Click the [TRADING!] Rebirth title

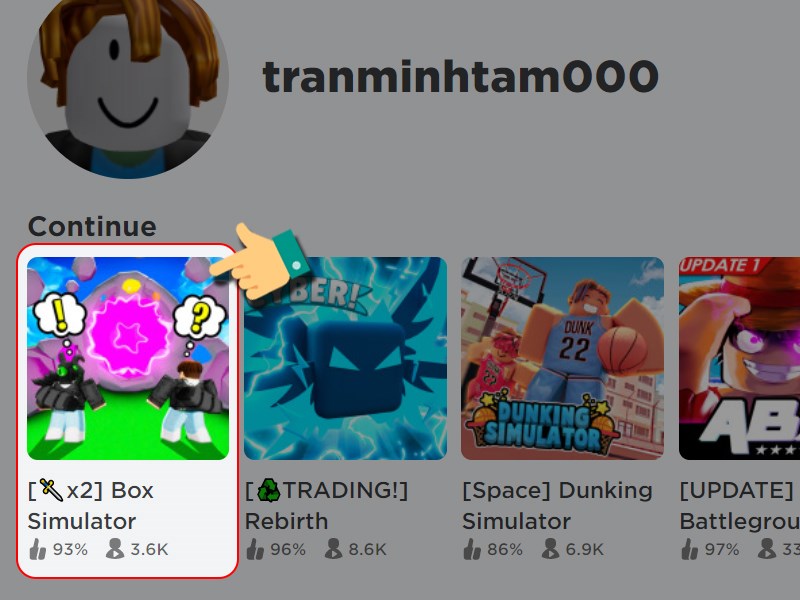point(327,506)
